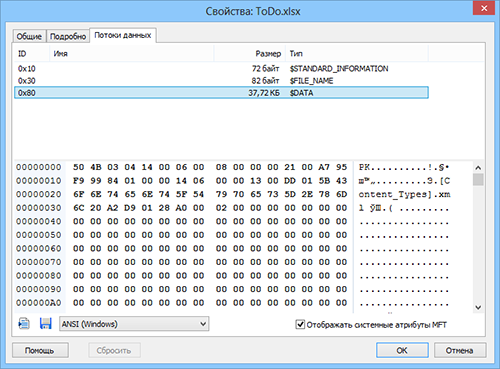
Task: Close the ToDo.xlsx properties dialog
Action: pyautogui.click(x=484, y=8)
